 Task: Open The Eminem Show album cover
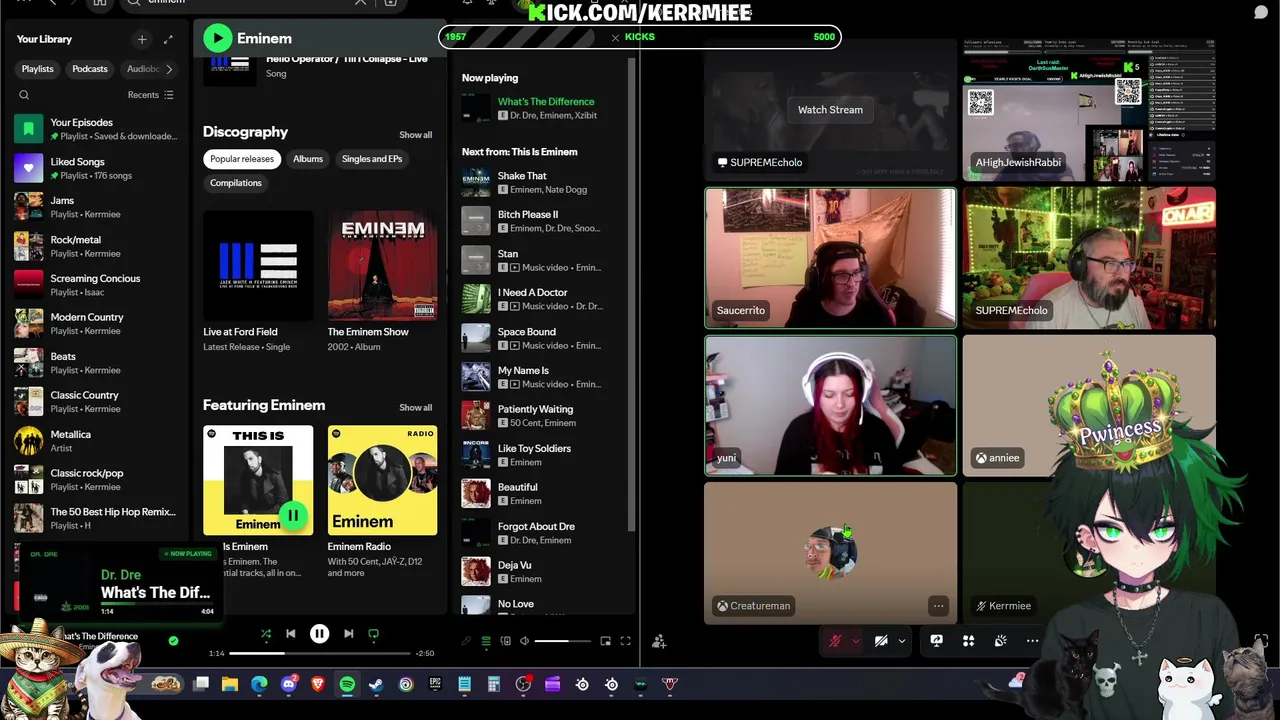(382, 265)
